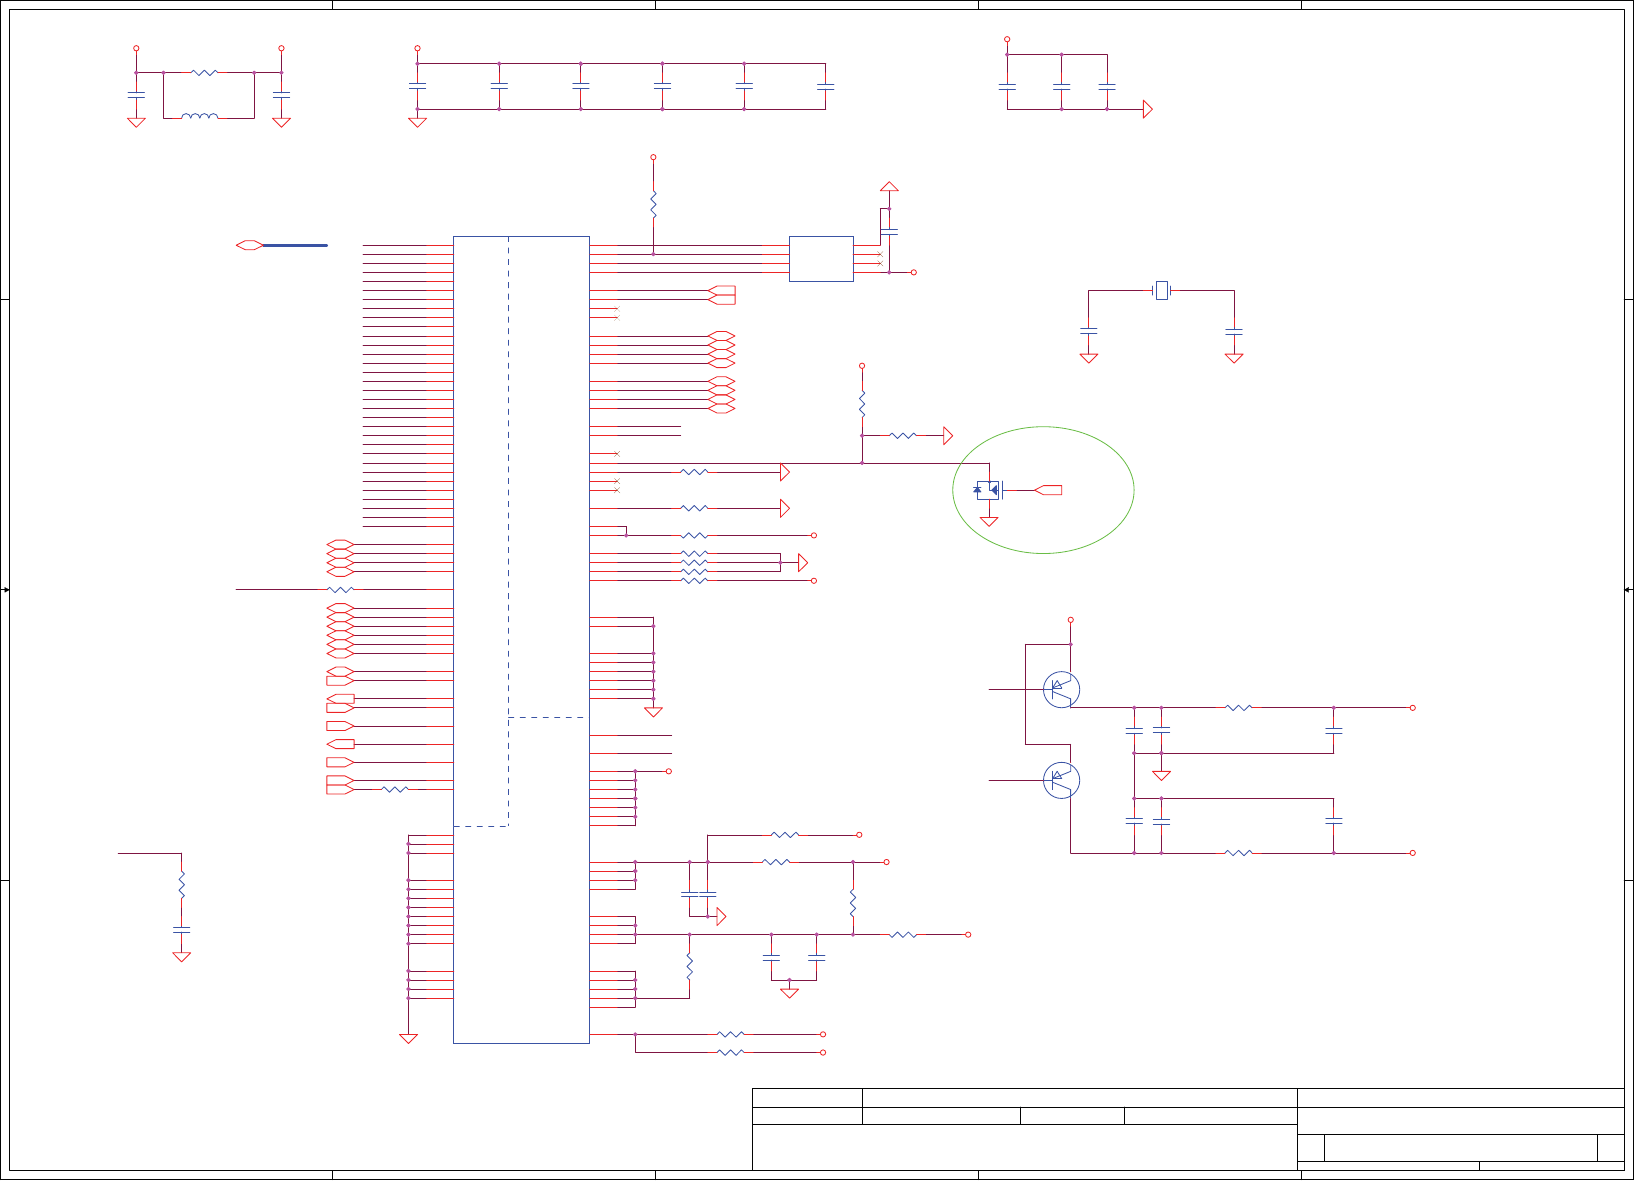The height and width of the screenshot is (1181, 1634).
Task: Select the vertical resistor above the MOSFET drain net
Action: coord(862,404)
